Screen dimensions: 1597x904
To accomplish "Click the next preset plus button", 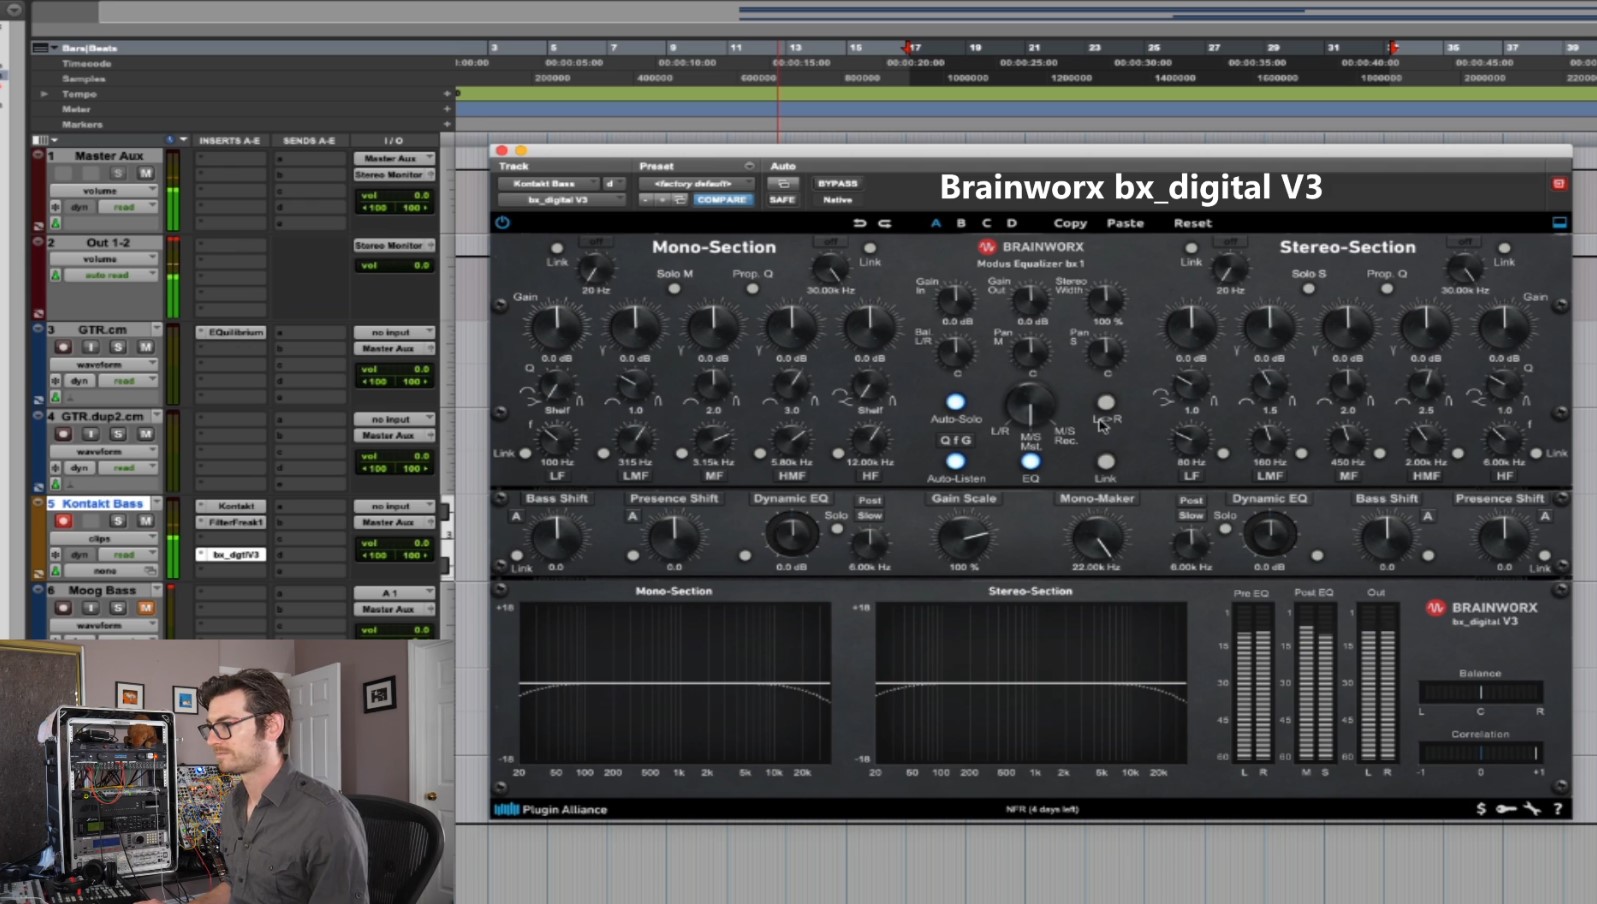I will [x=662, y=200].
